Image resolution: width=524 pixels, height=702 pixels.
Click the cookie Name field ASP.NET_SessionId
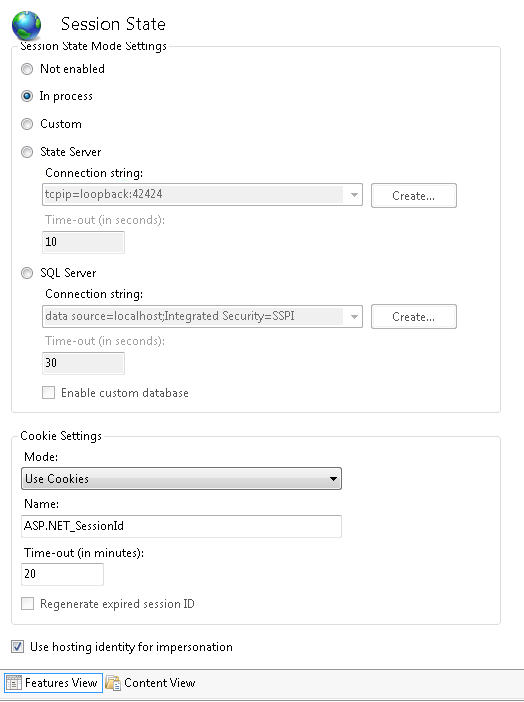pos(181,526)
